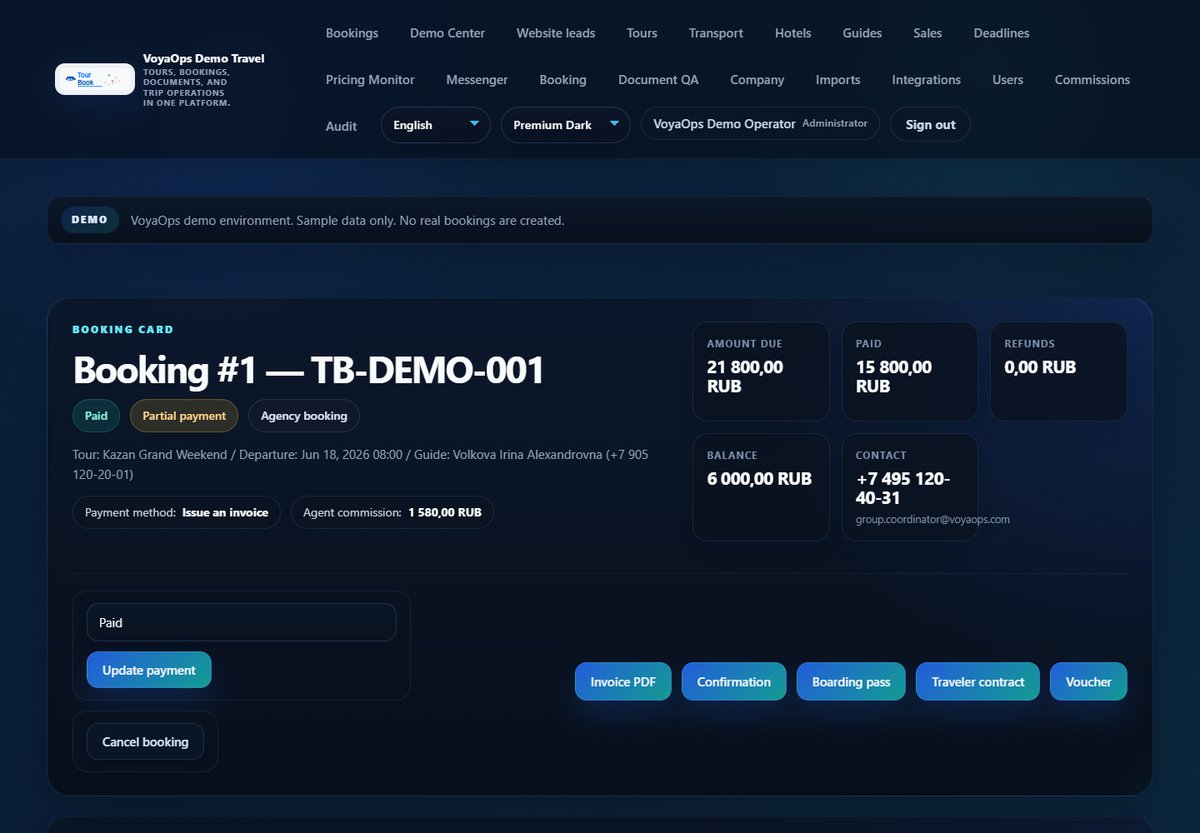Click Update payment button

[149, 670]
